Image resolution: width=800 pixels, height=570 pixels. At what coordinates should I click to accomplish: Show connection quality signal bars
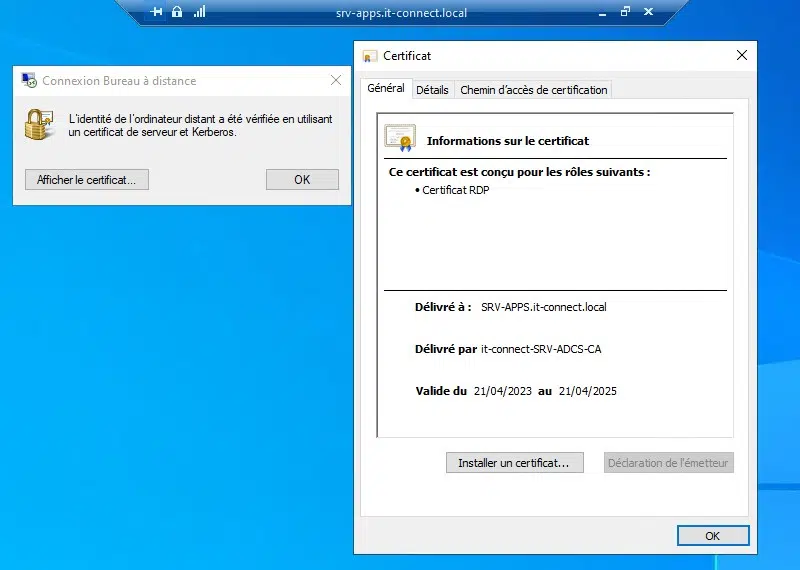tap(199, 11)
